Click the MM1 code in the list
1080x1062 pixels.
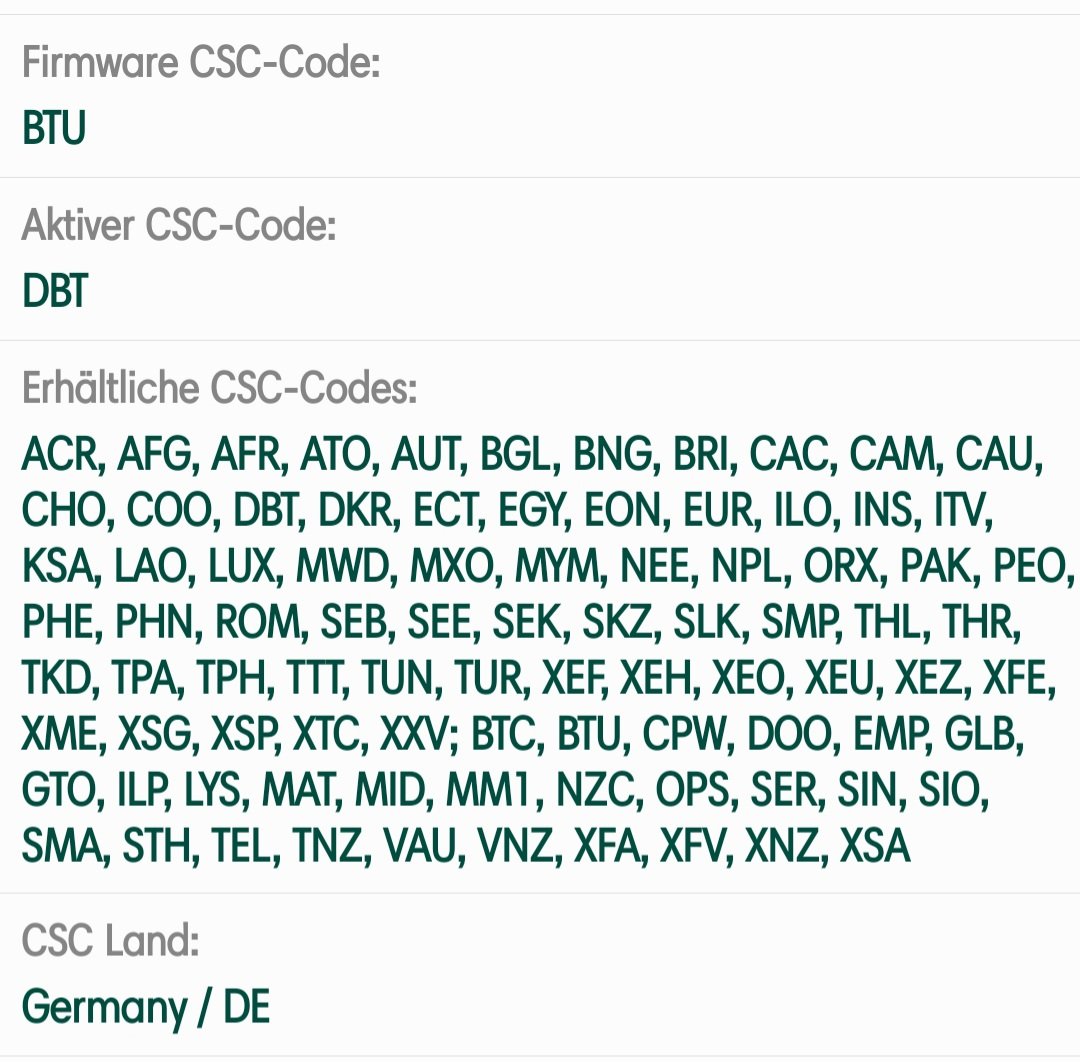coord(490,790)
